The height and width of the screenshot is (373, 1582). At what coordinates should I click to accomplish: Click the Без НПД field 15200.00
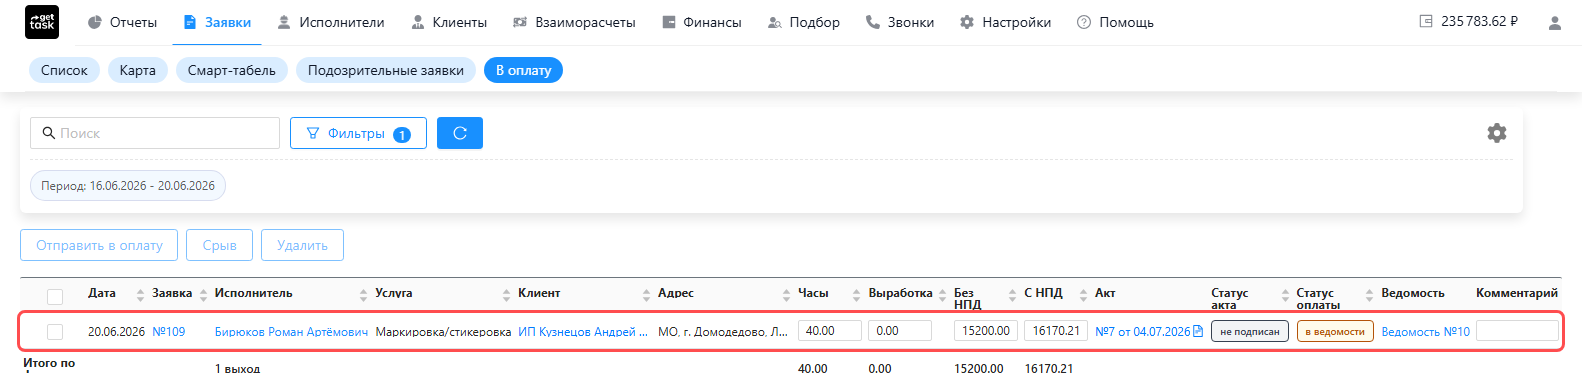pyautogui.click(x=986, y=331)
